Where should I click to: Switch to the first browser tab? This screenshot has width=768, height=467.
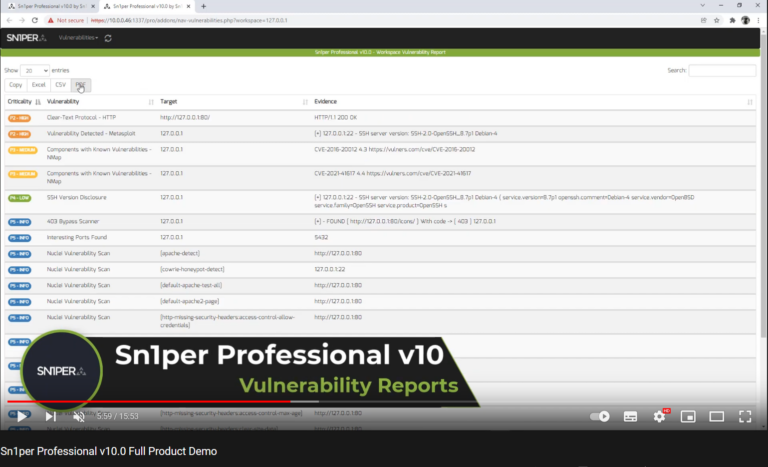(x=50, y=6)
